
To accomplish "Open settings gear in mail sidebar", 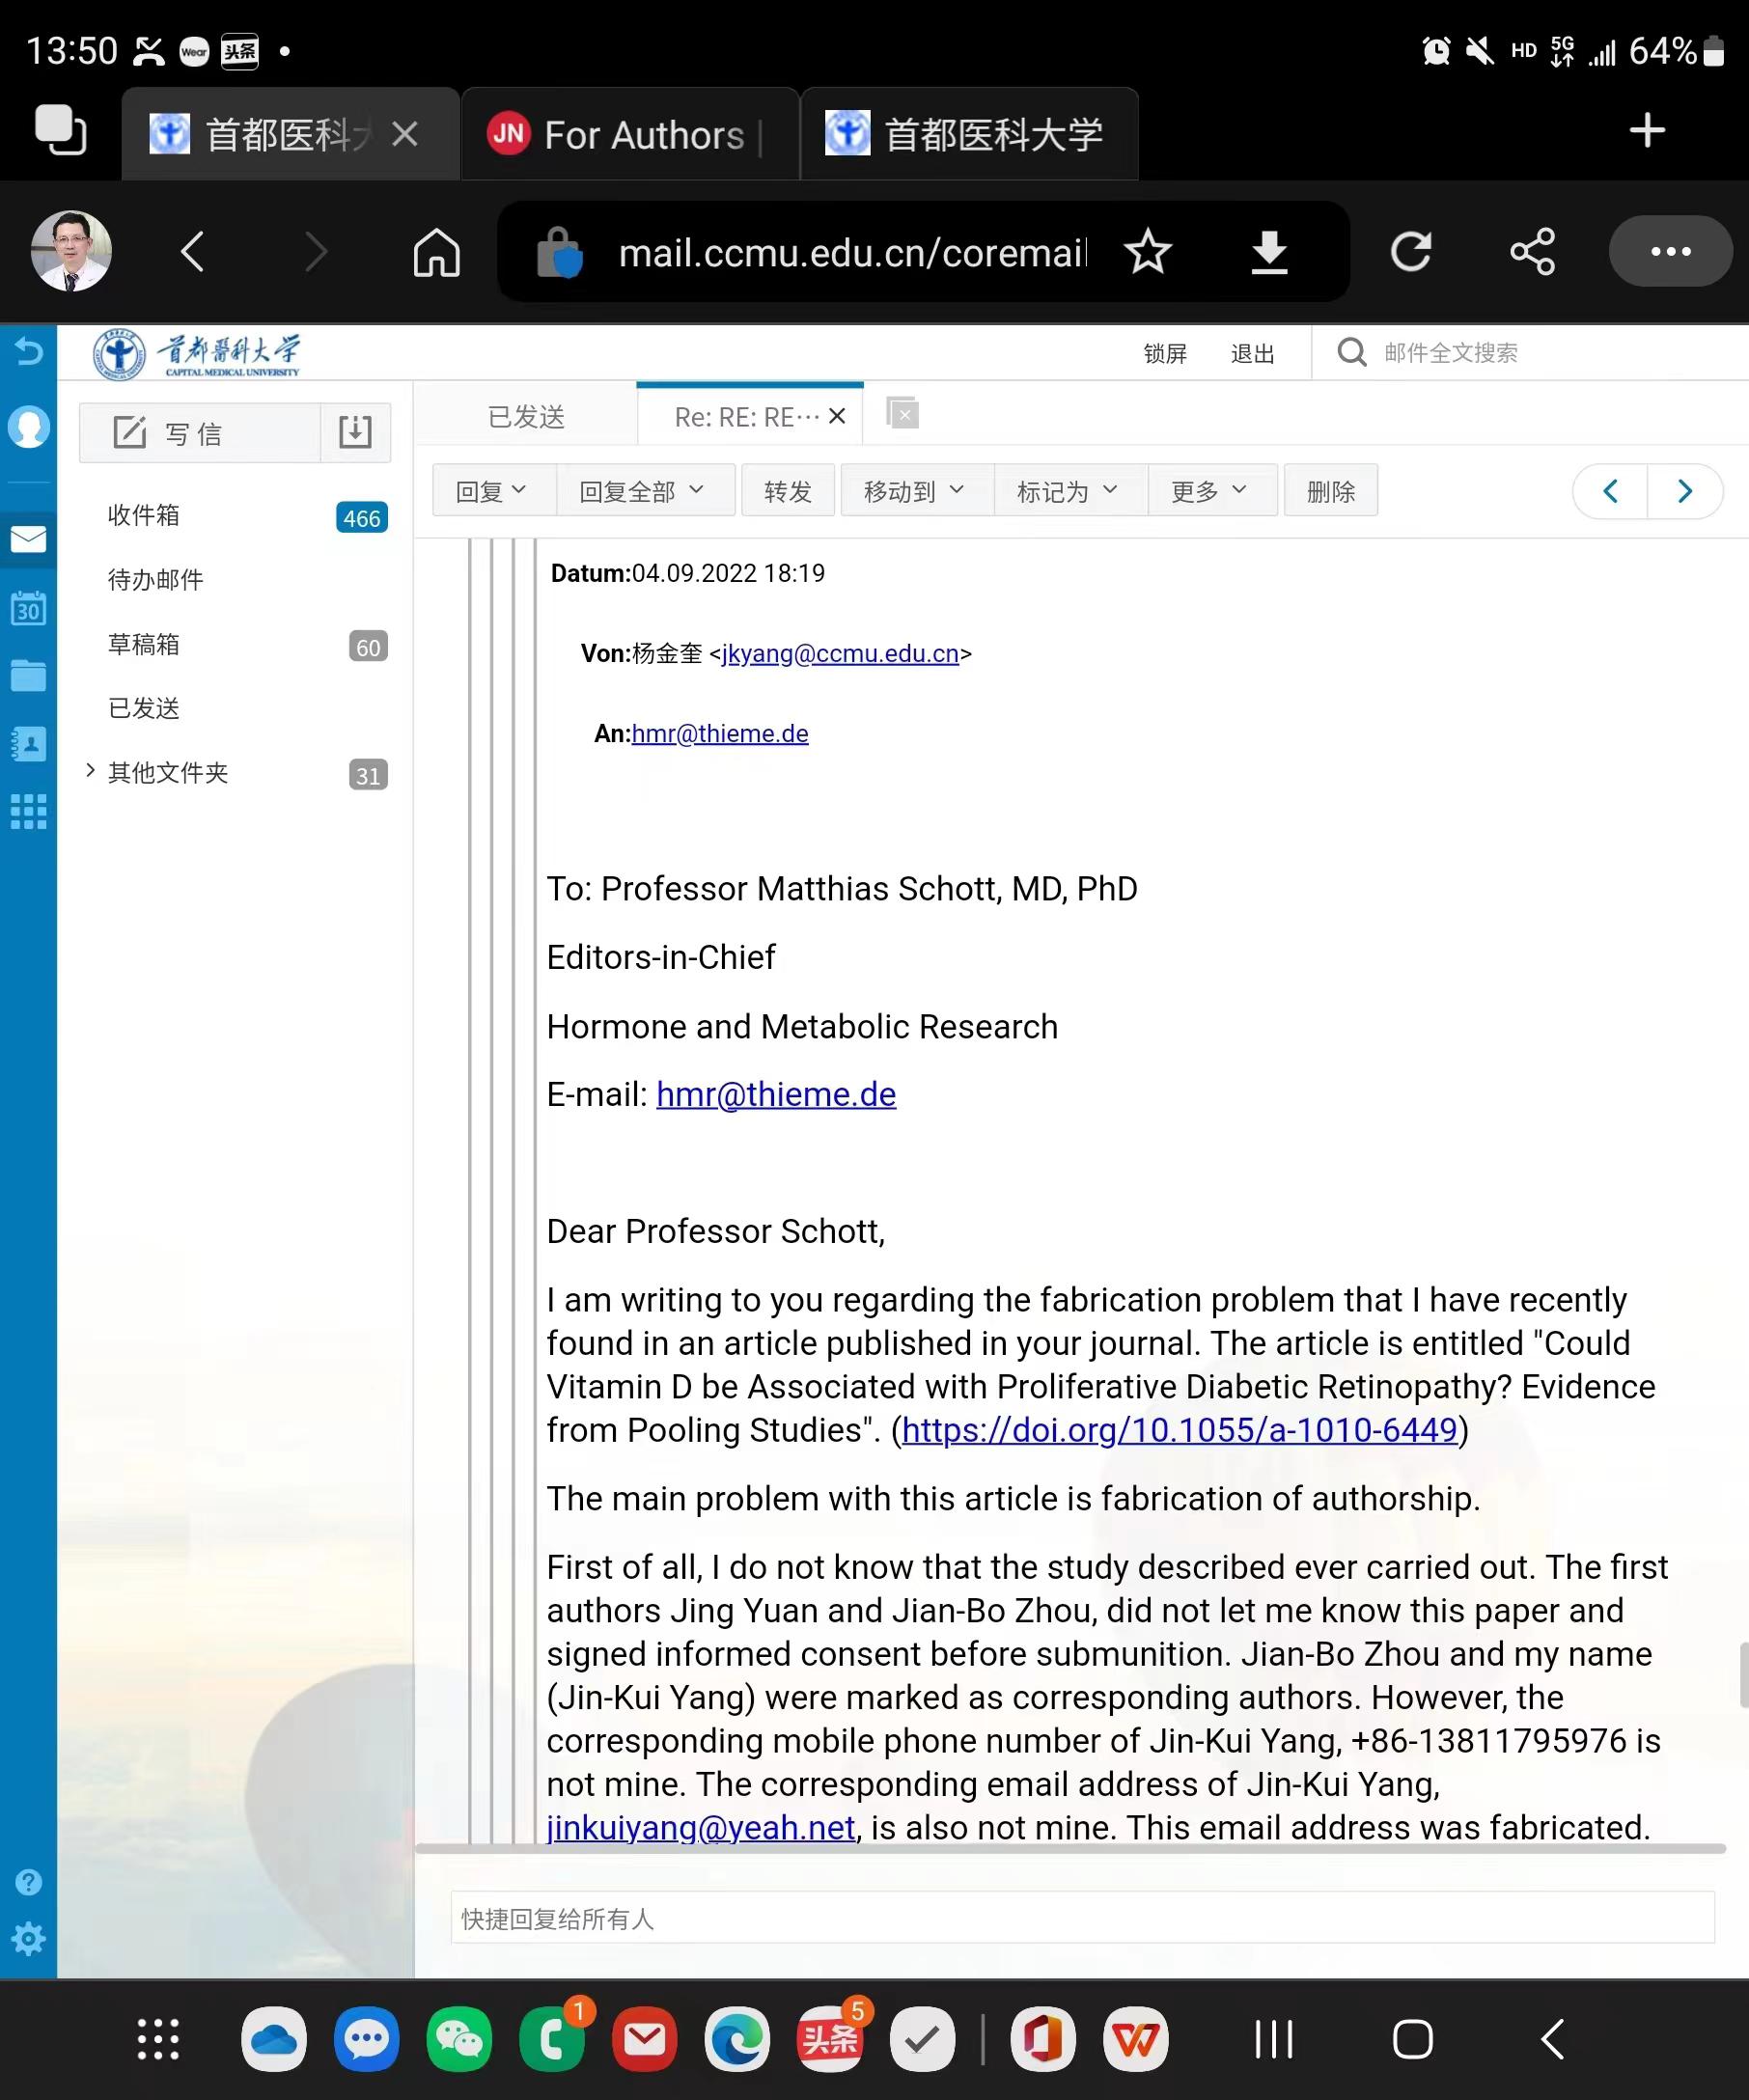I will (28, 1939).
